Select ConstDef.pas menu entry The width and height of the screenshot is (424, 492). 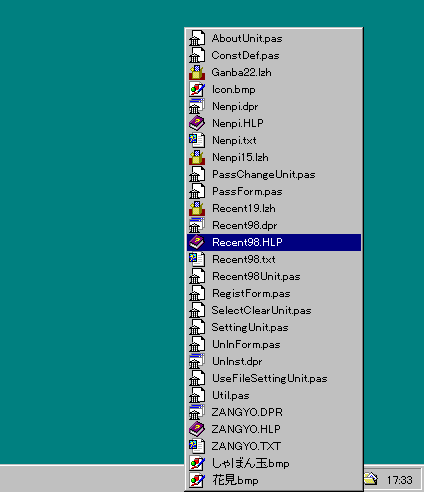point(274,55)
